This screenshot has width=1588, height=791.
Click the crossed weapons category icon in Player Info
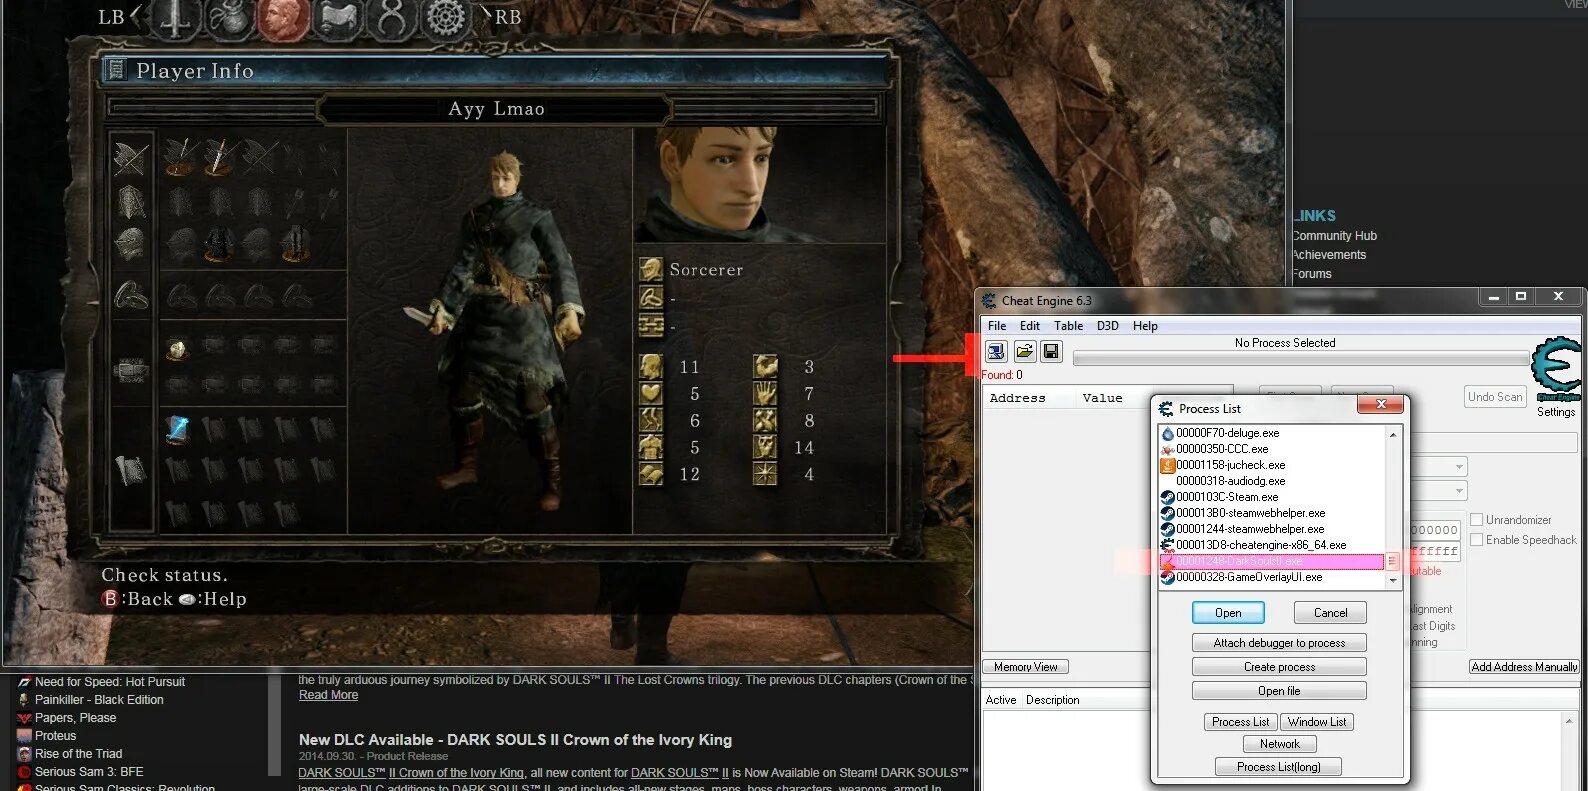(131, 160)
